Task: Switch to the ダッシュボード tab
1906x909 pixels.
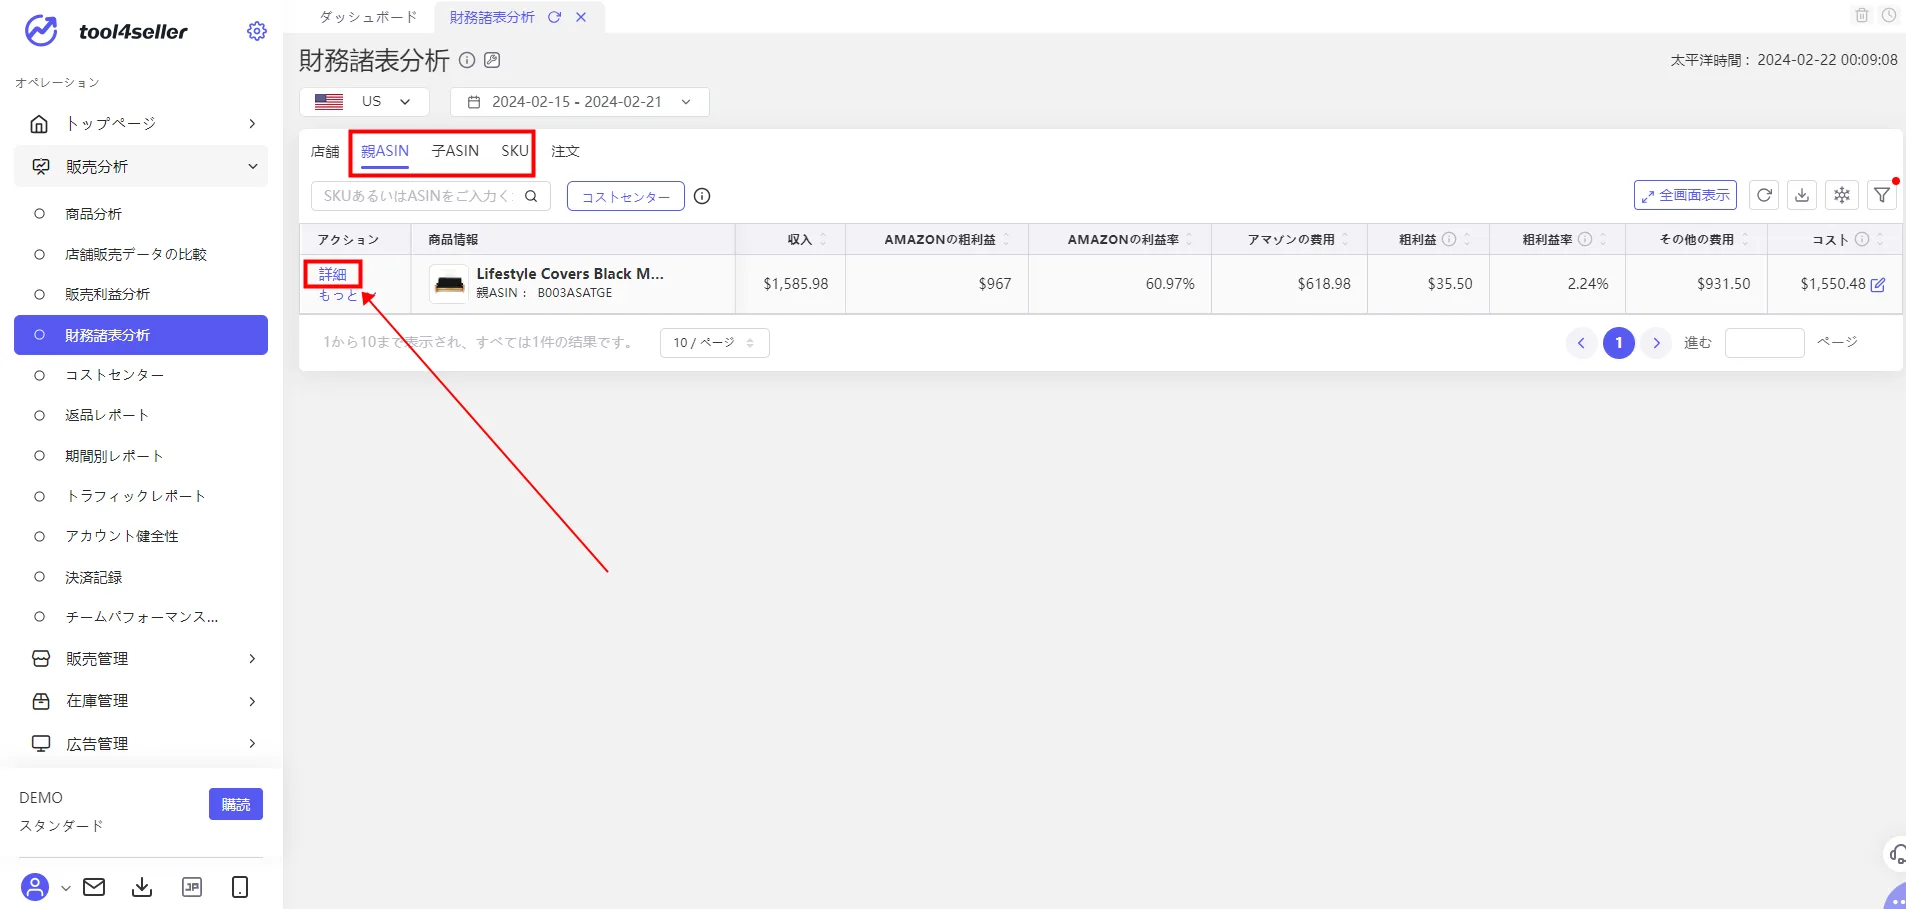Action: (368, 17)
